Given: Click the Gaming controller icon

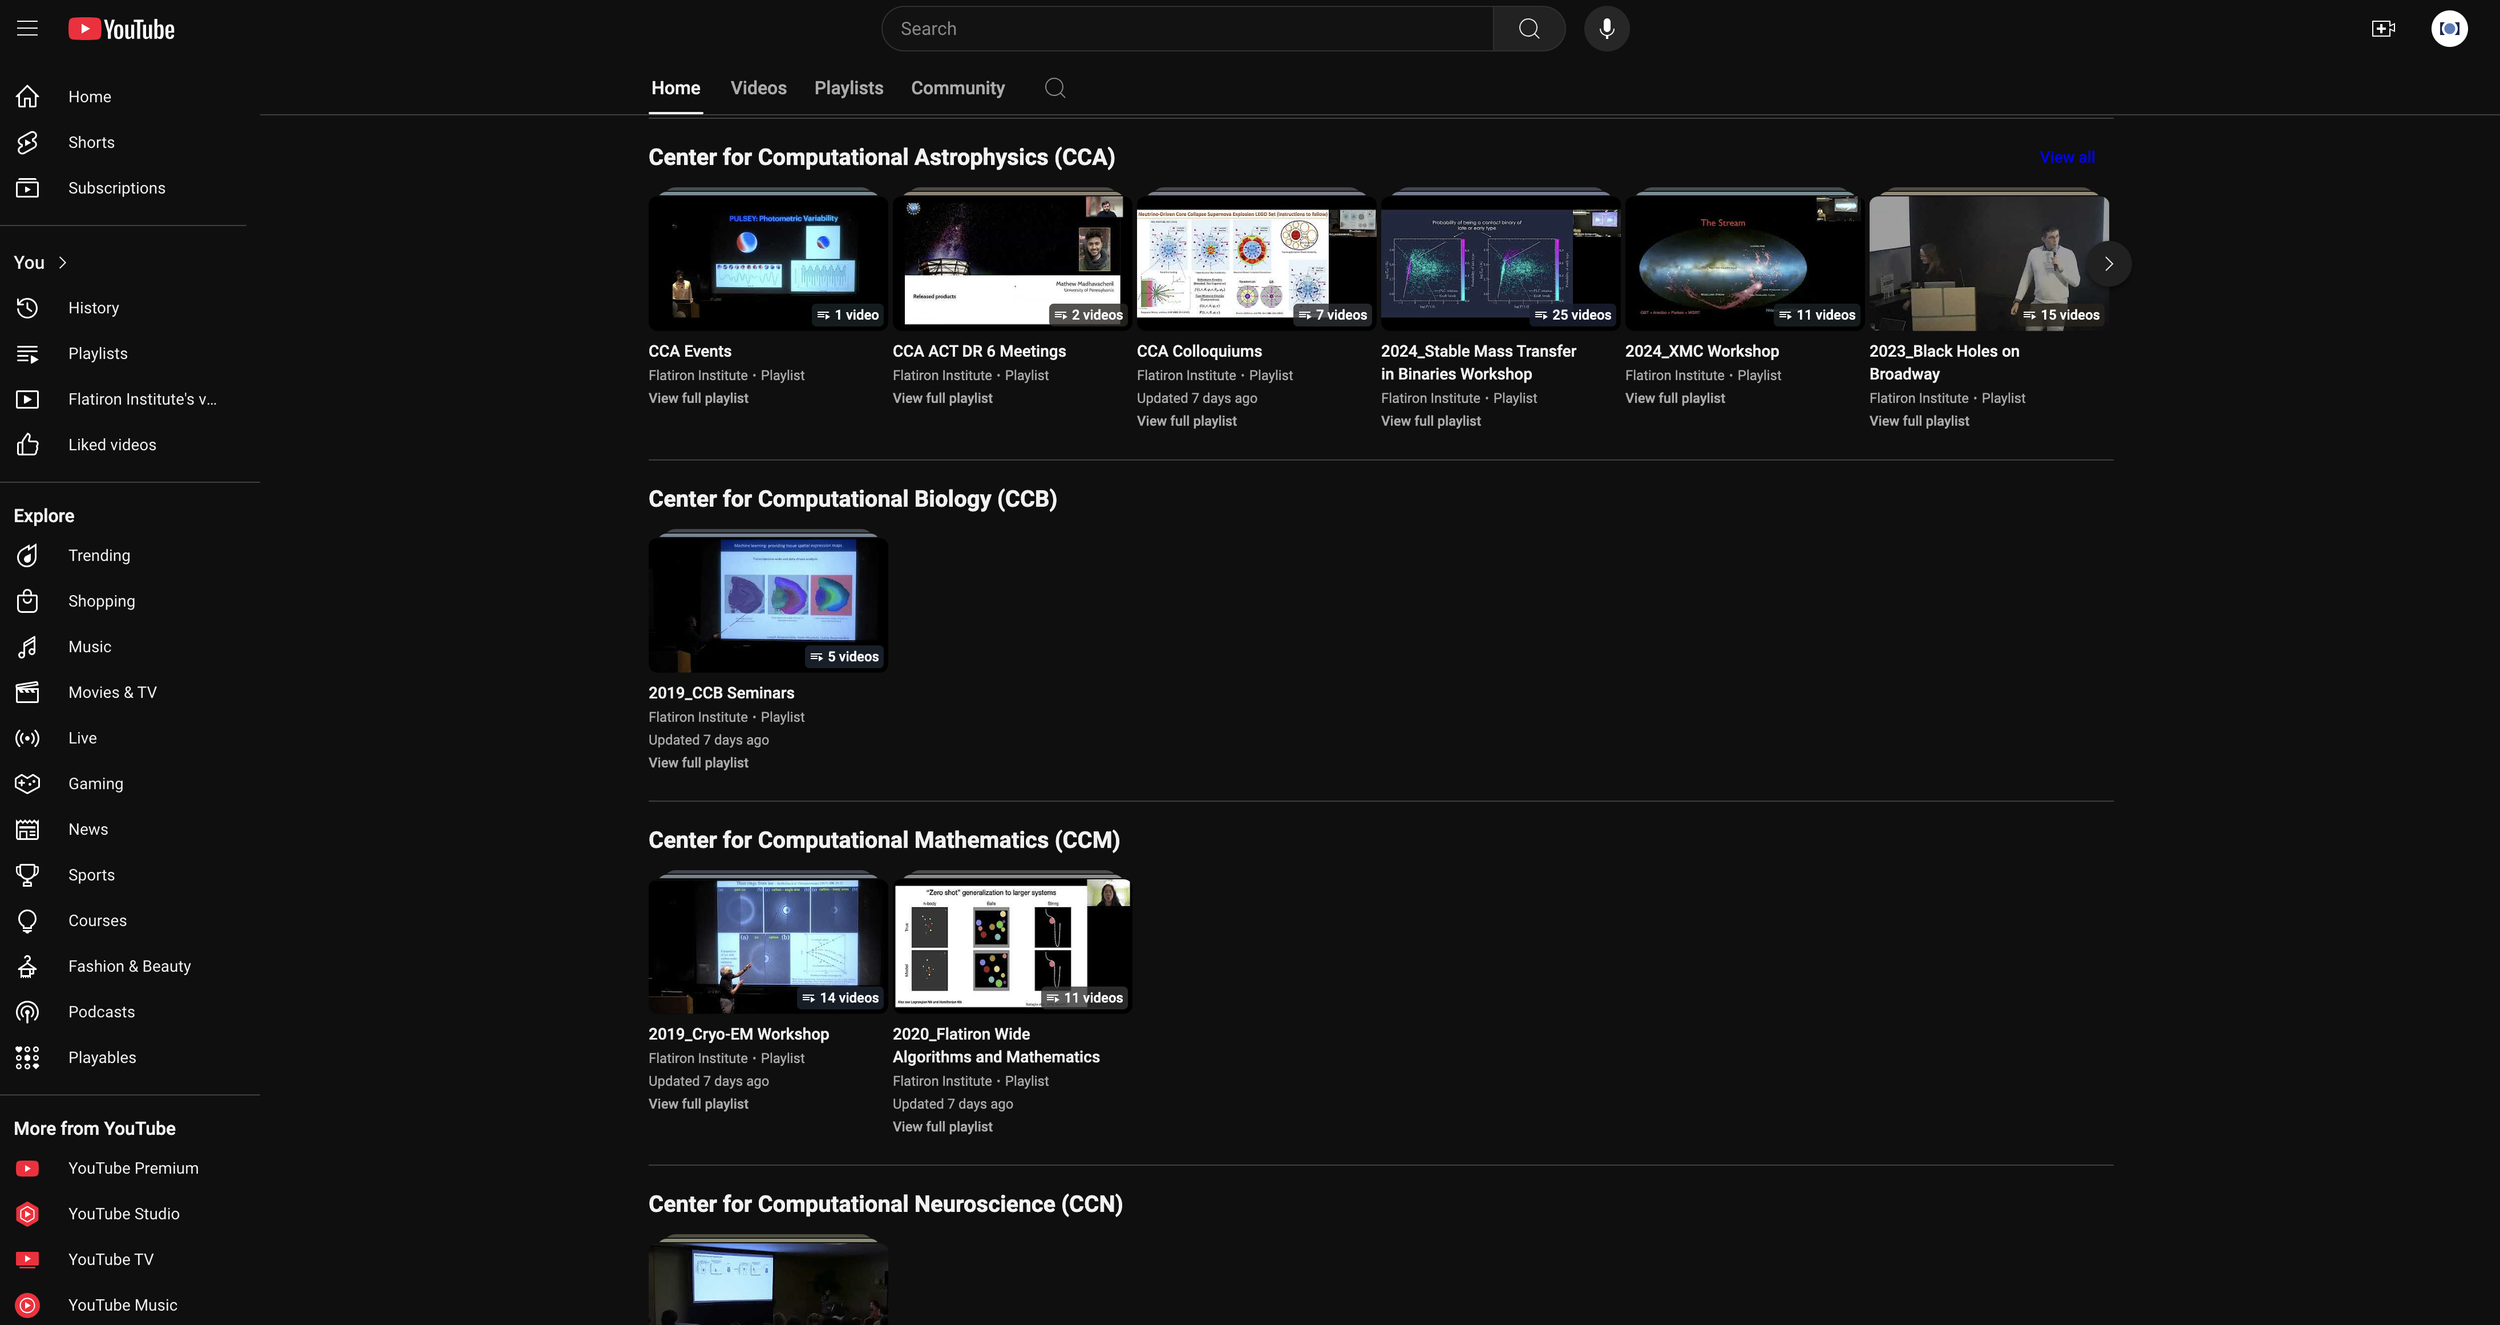Looking at the screenshot, I should (27, 784).
